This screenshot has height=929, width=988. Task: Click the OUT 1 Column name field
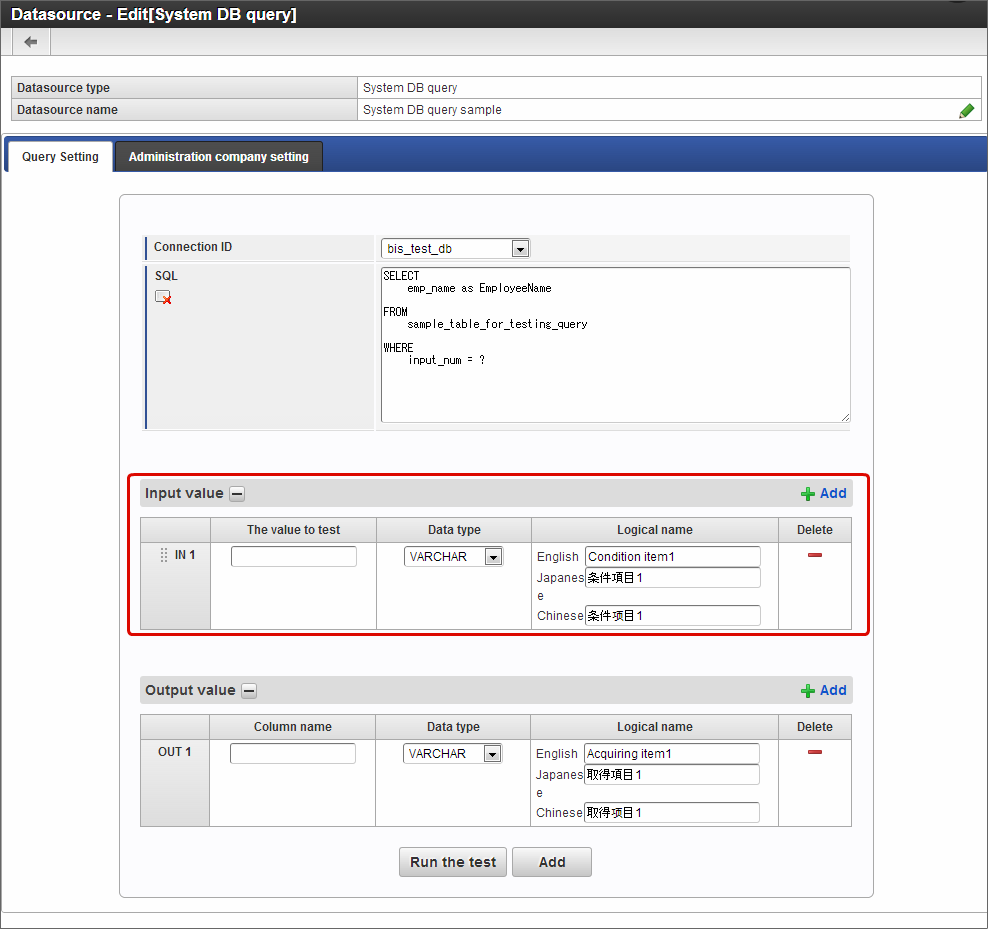point(293,753)
